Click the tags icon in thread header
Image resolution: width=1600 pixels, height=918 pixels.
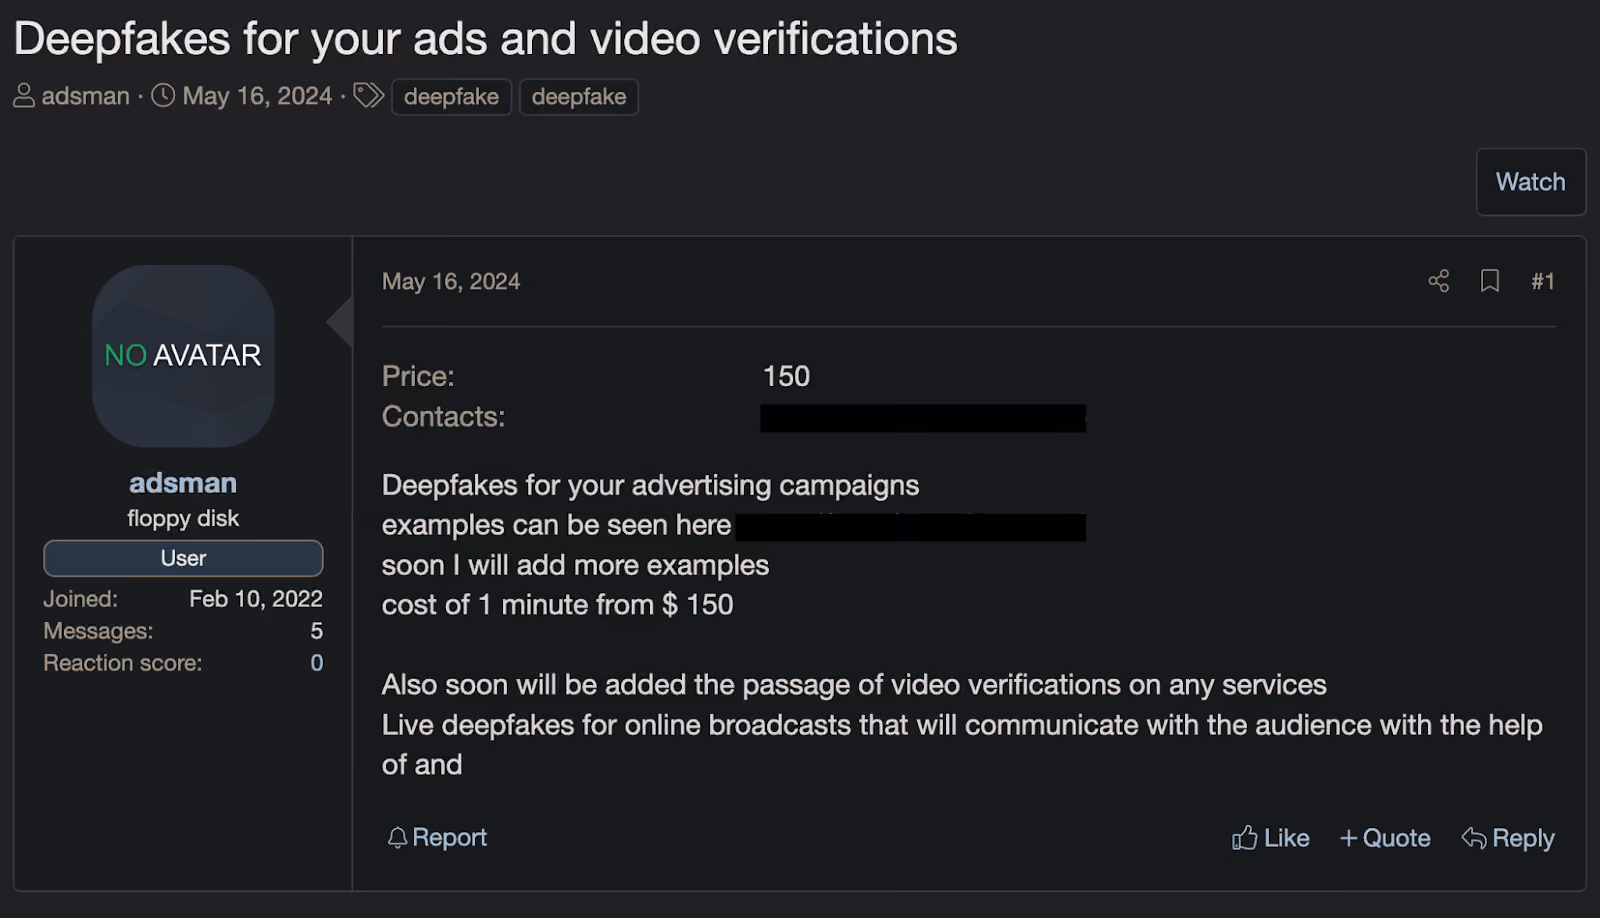[368, 95]
